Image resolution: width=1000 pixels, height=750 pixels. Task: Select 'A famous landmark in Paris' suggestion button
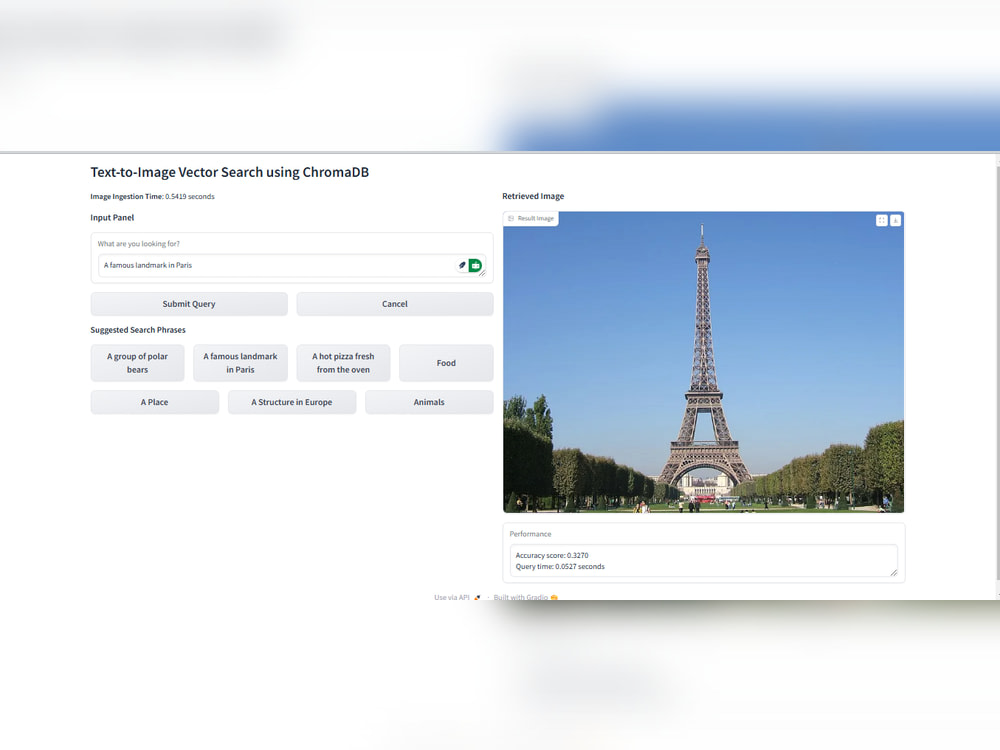(240, 363)
